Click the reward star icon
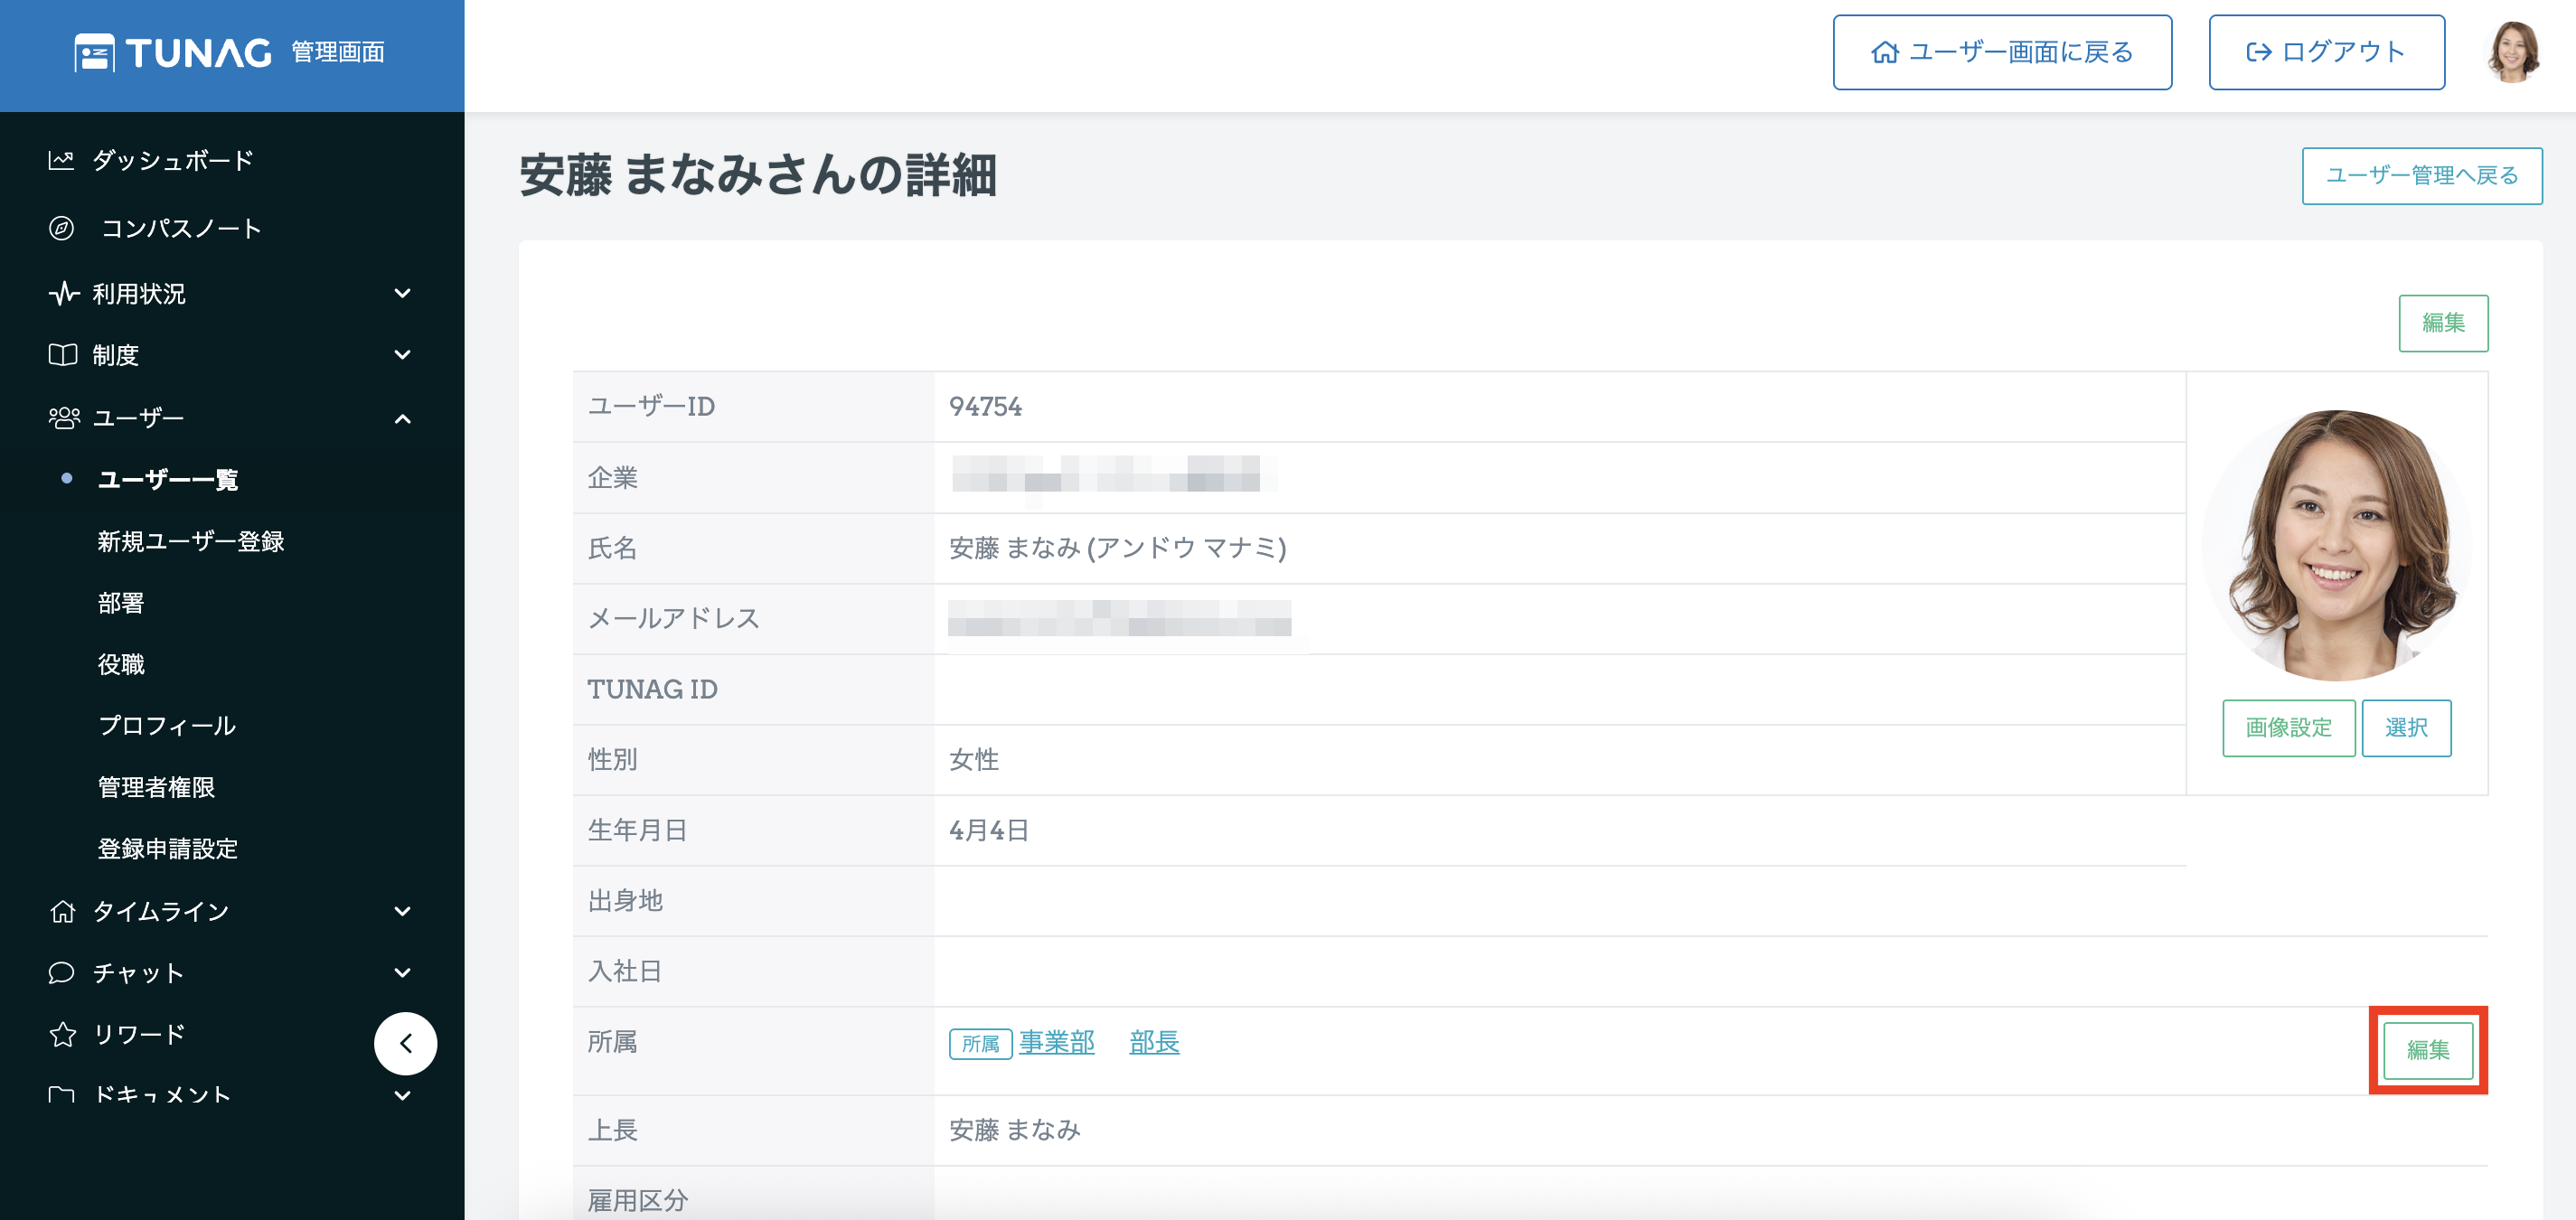This screenshot has width=2576, height=1220. 62,1034
